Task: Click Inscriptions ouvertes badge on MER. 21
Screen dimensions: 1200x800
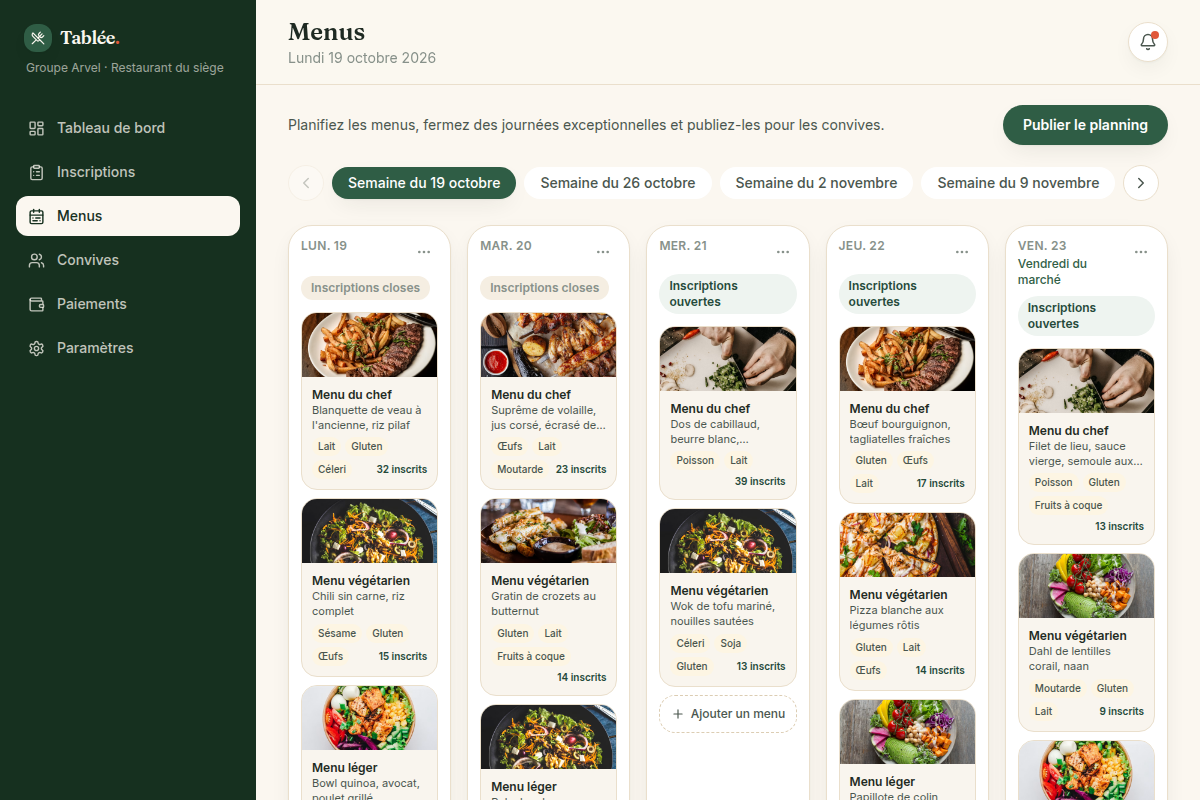Action: [x=728, y=294]
